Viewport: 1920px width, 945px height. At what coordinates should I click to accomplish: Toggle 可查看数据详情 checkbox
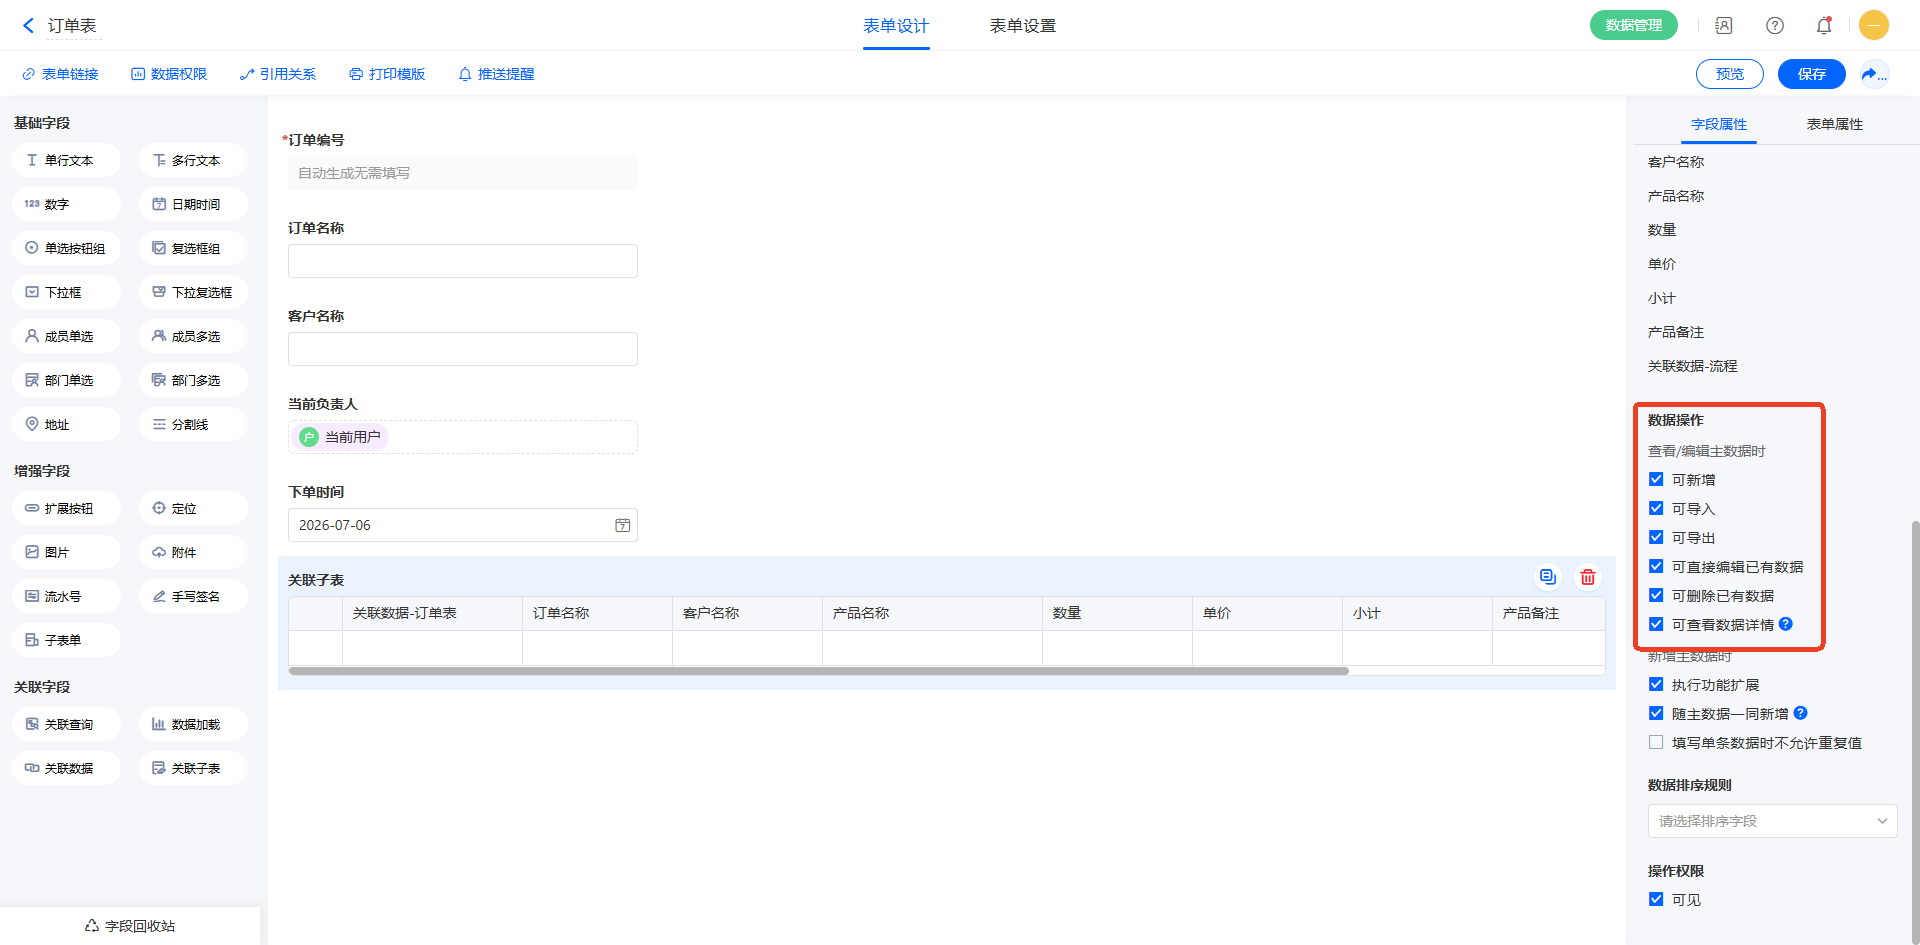1656,625
